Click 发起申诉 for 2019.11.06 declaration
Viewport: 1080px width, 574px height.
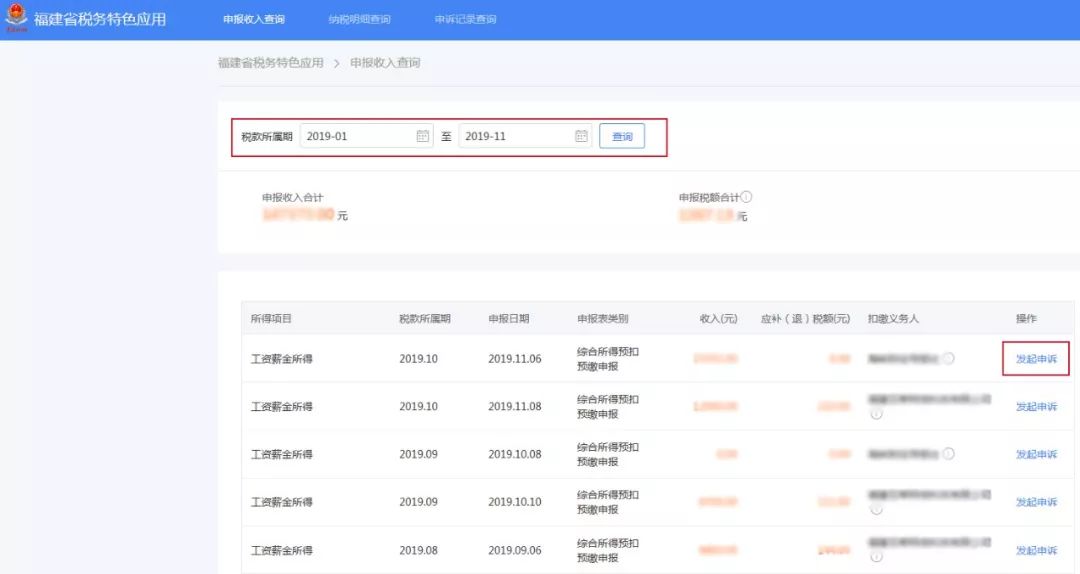point(1036,359)
